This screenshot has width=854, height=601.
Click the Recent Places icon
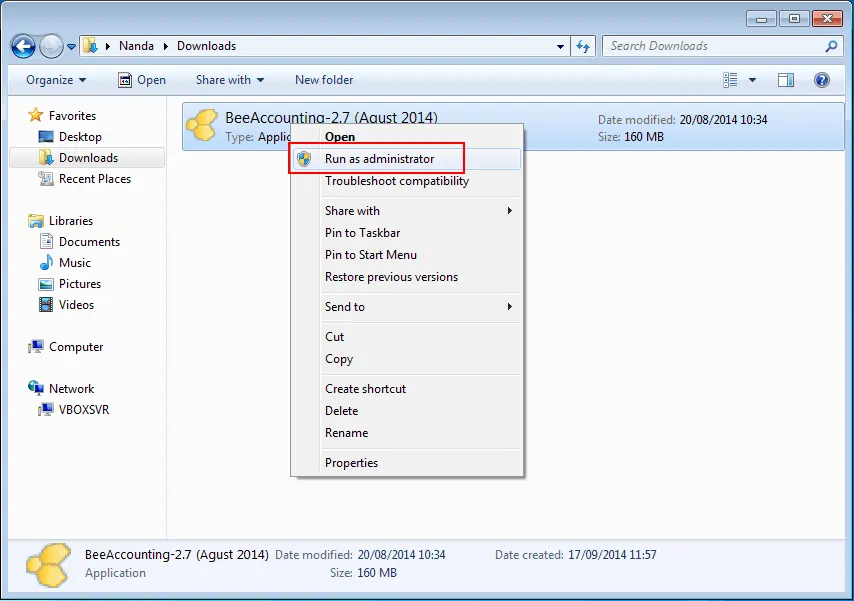point(46,179)
